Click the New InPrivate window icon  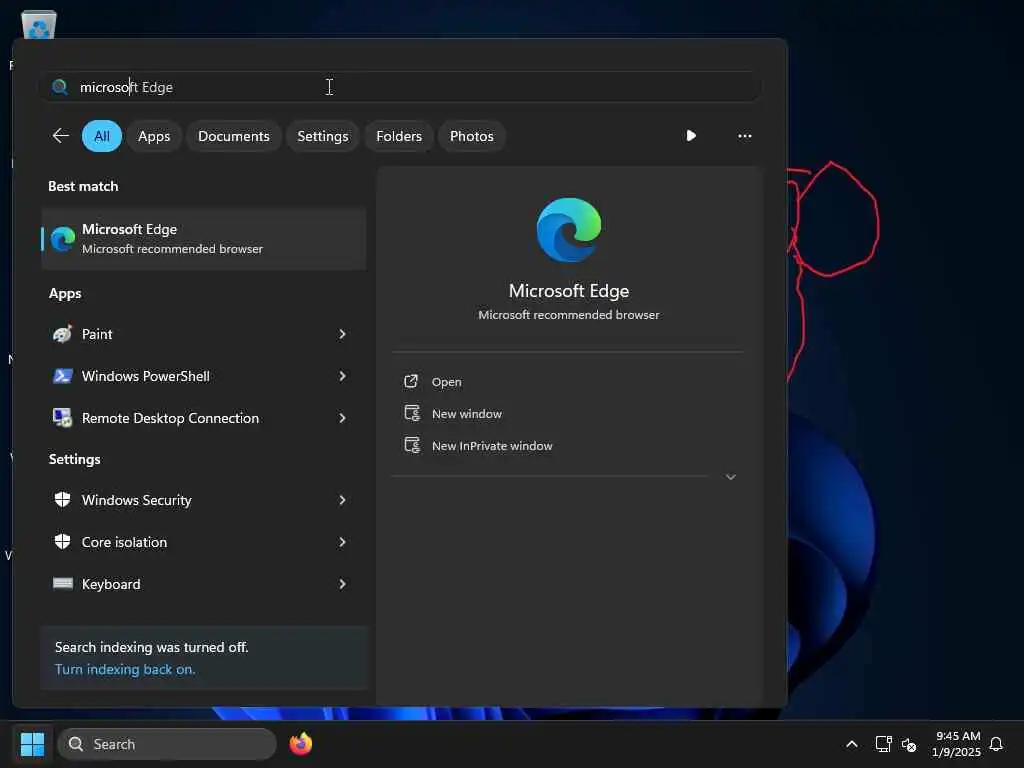click(412, 445)
